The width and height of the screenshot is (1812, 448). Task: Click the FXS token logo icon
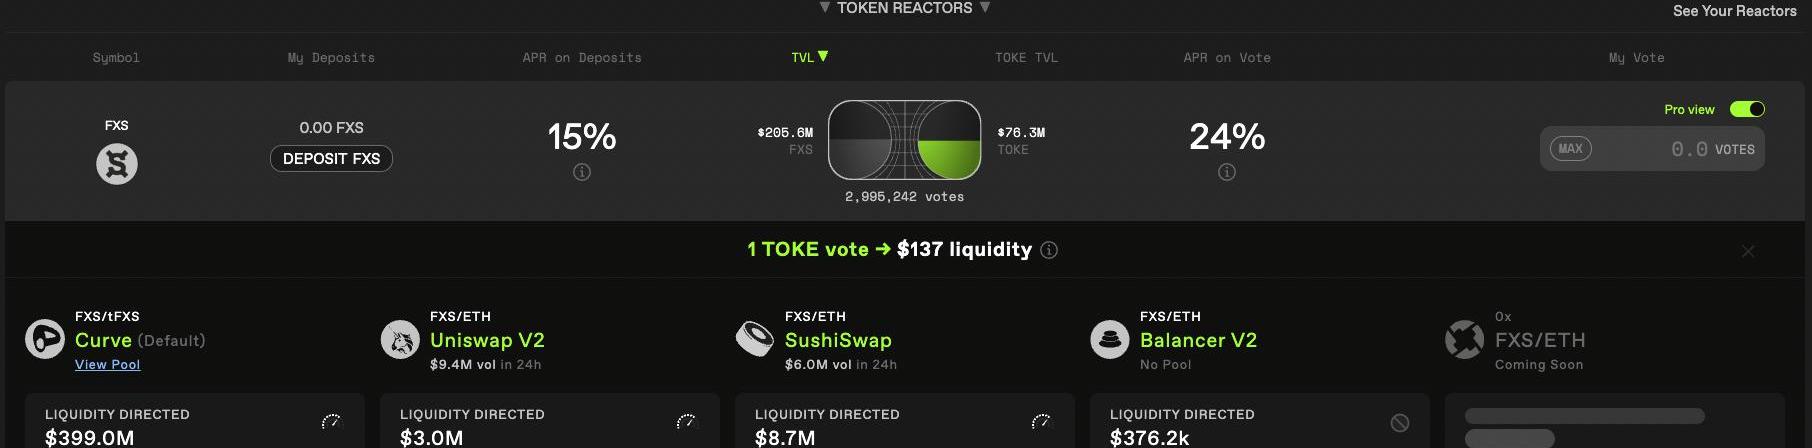click(x=117, y=164)
